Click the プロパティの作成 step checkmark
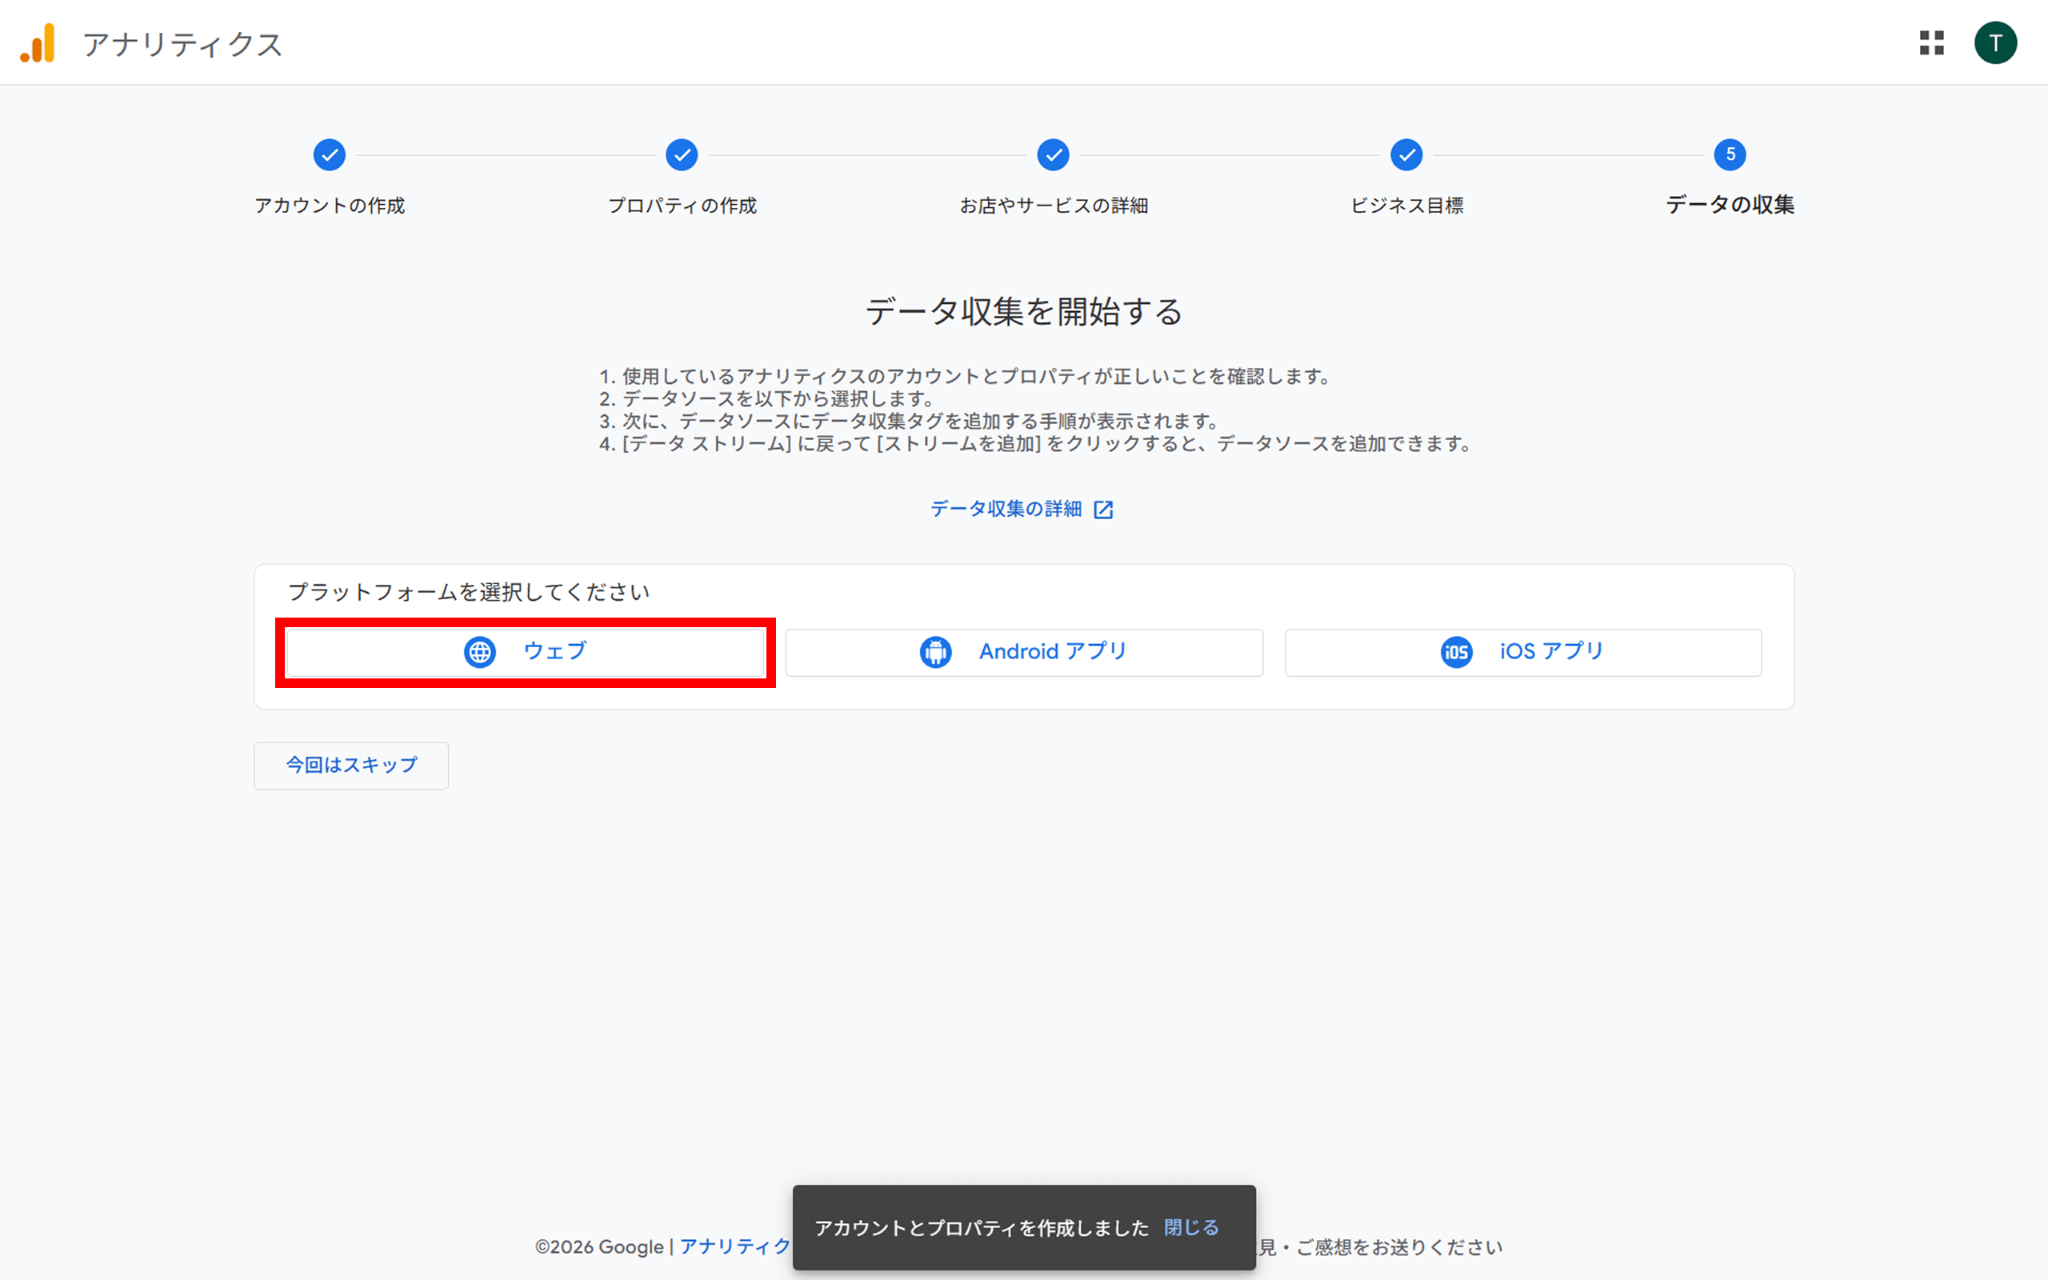 pyautogui.click(x=682, y=155)
